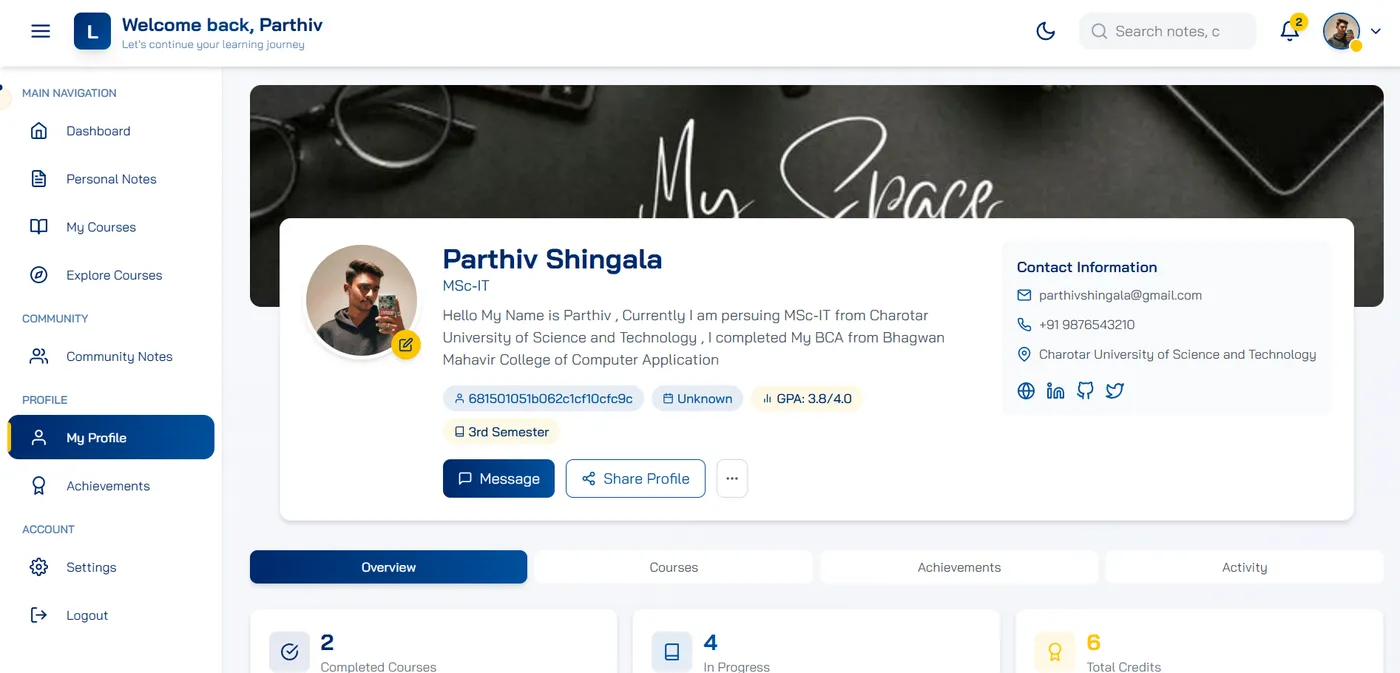
Task: Open the website globe icon
Action: pyautogui.click(x=1026, y=391)
